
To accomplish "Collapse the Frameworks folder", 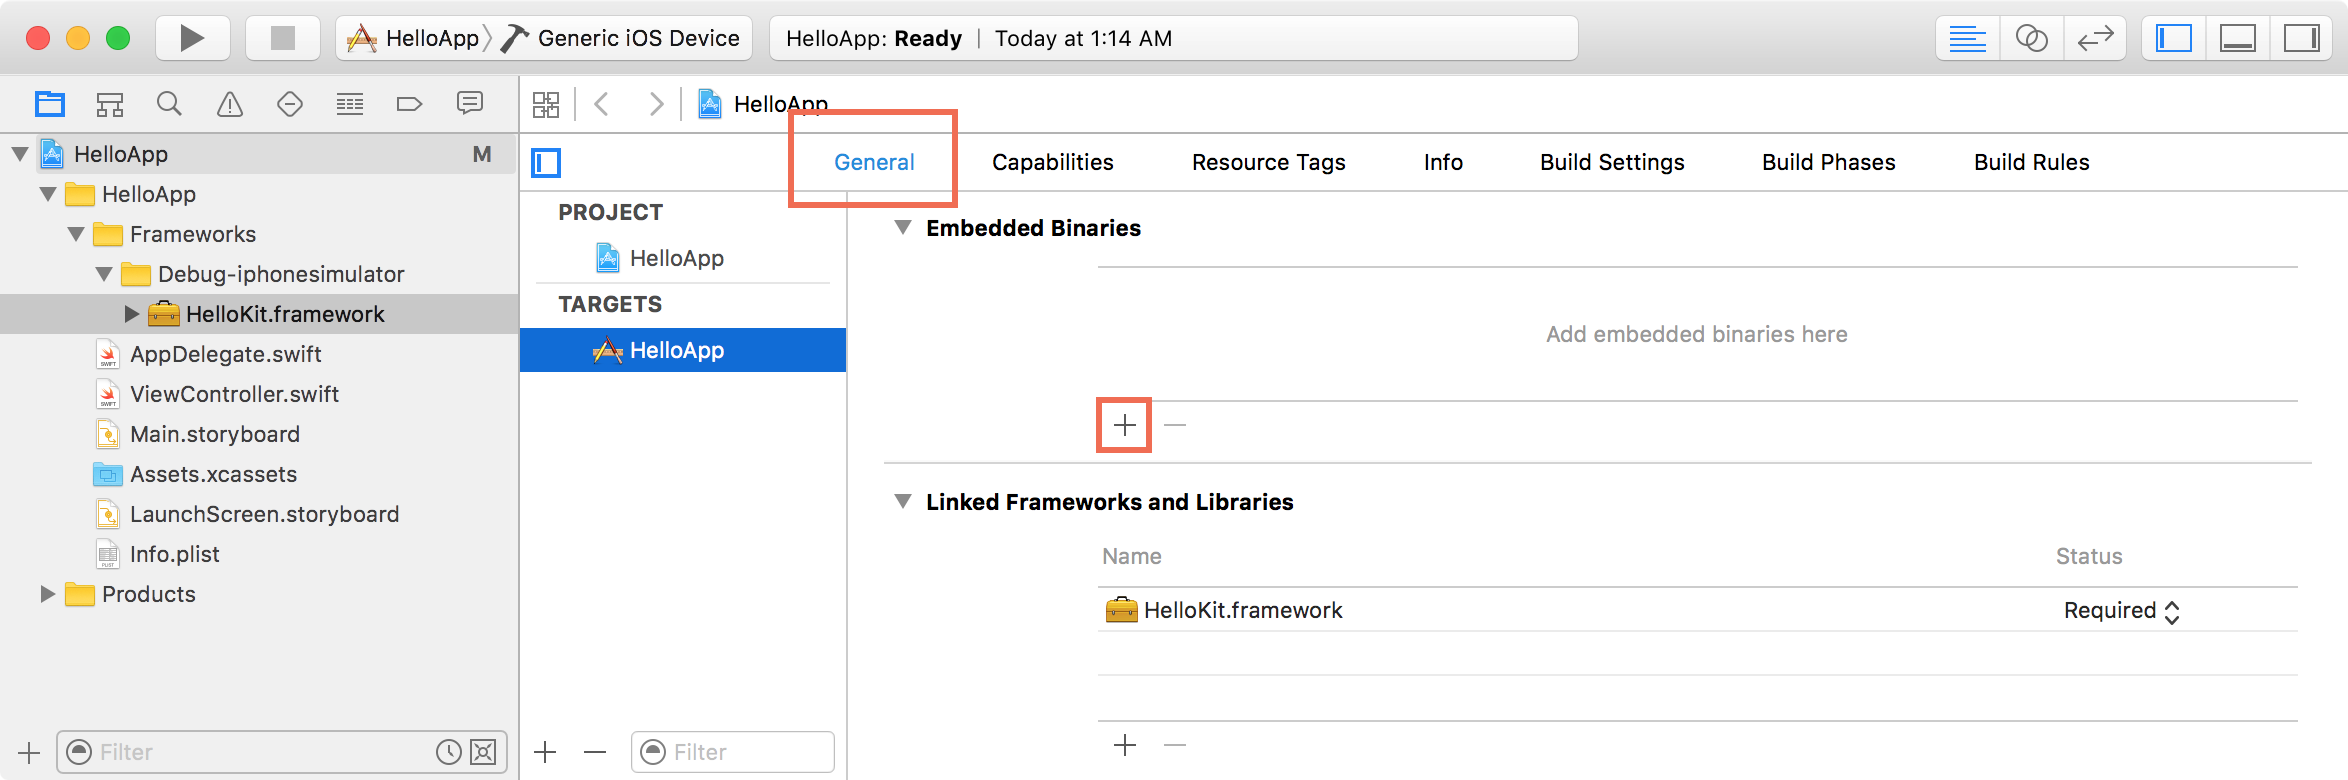I will tap(76, 234).
